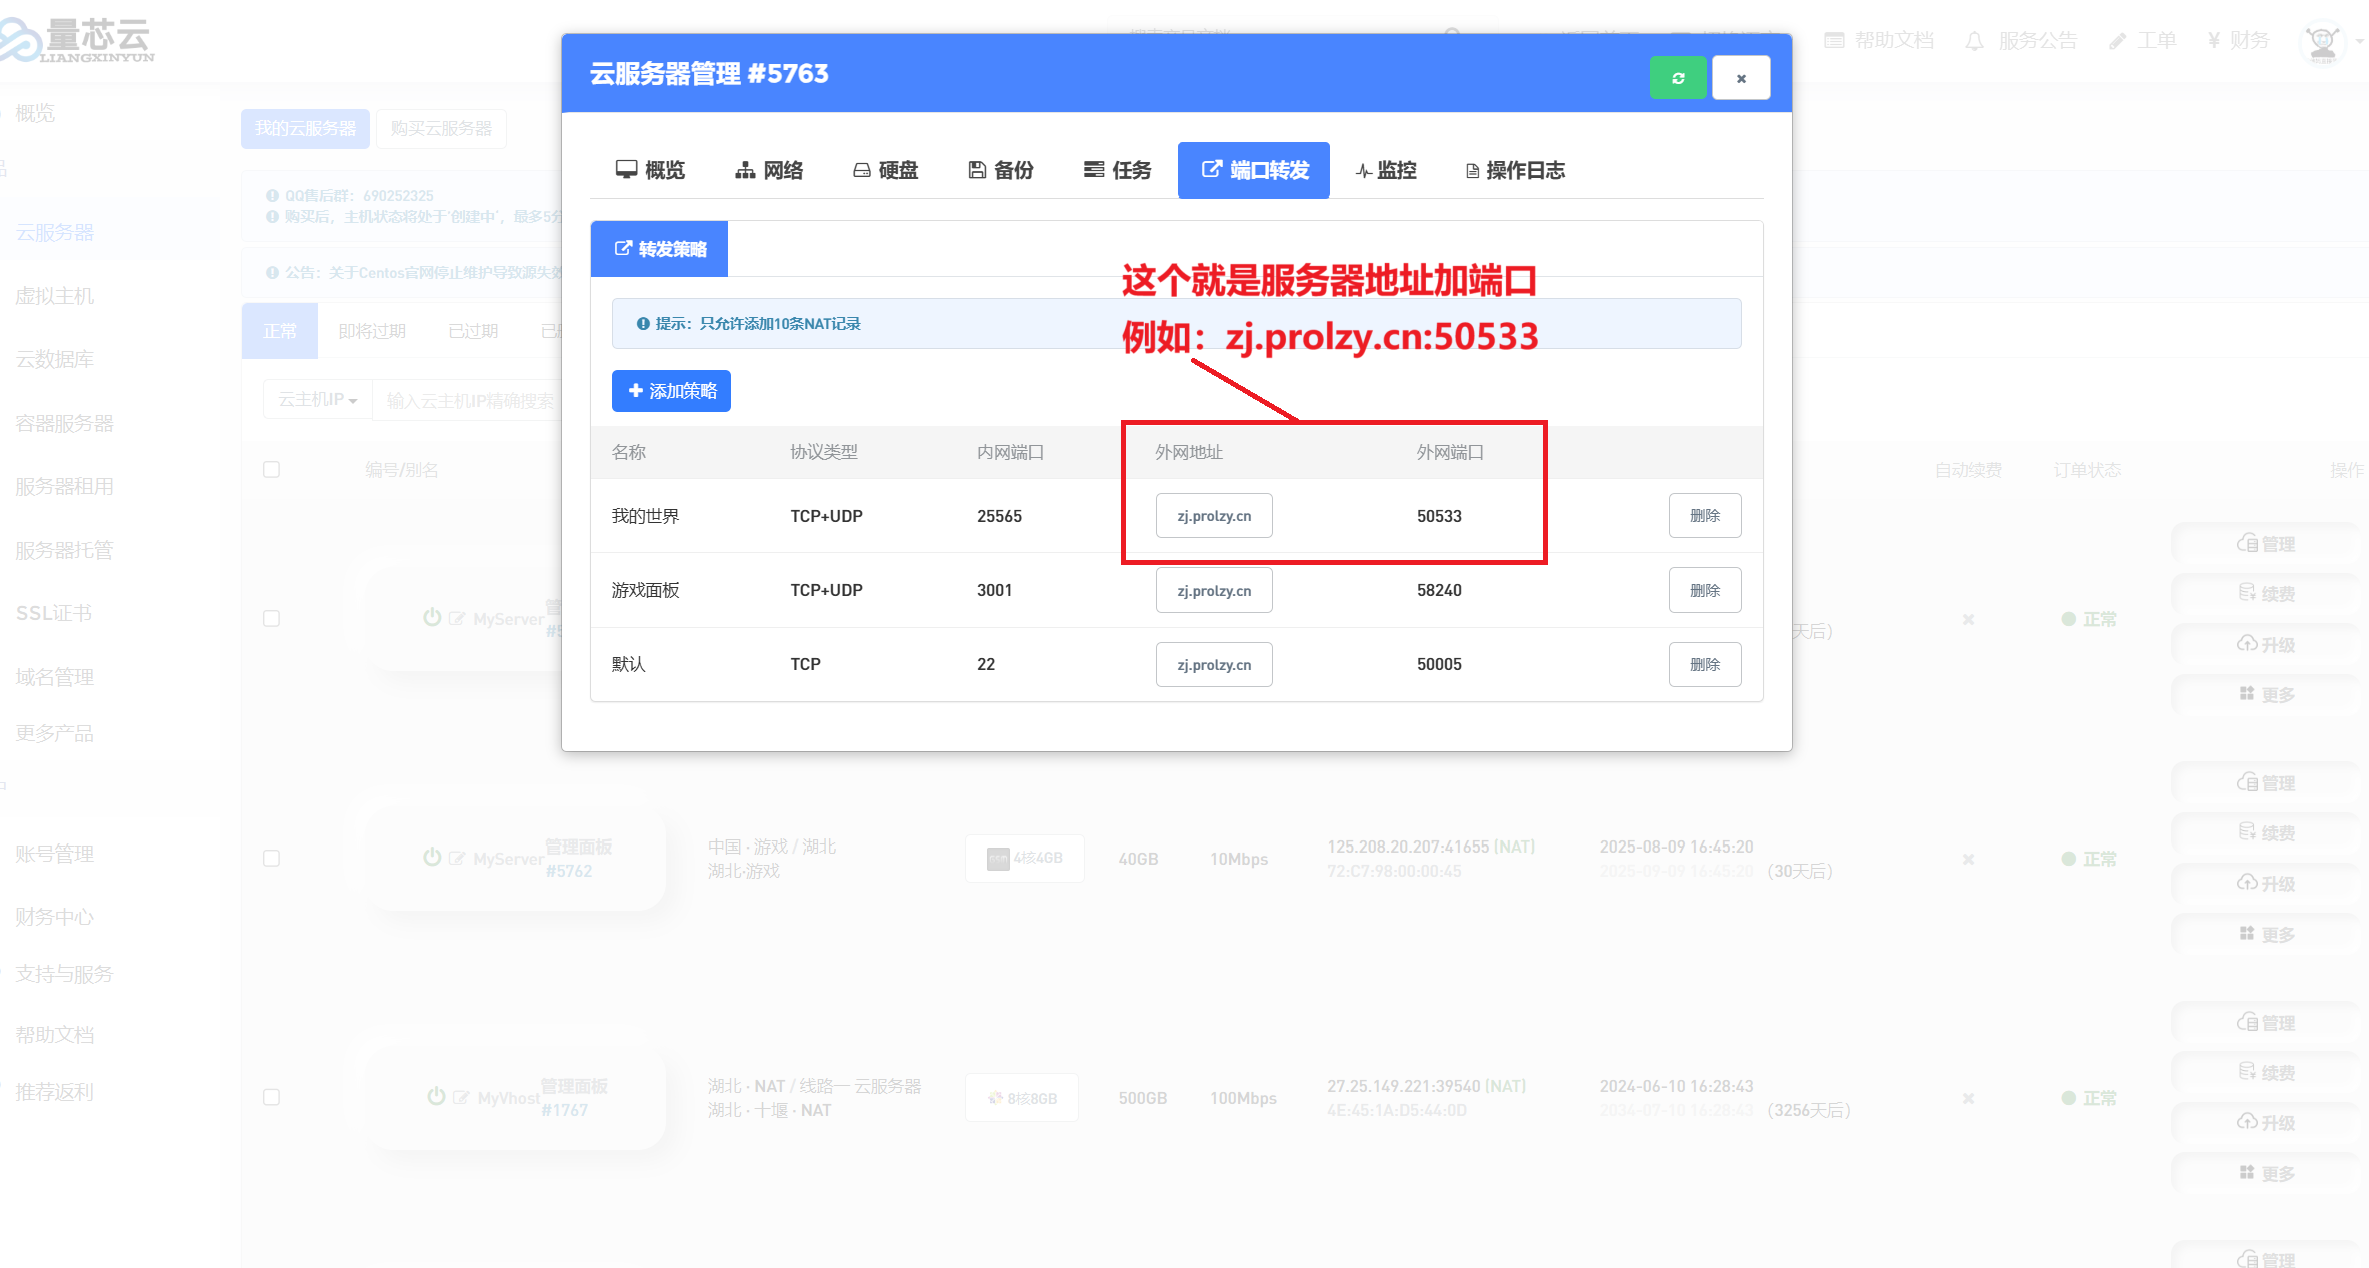
Task: Open the zj.prolzy.cn address box for 游戏面板
Action: 1214,590
